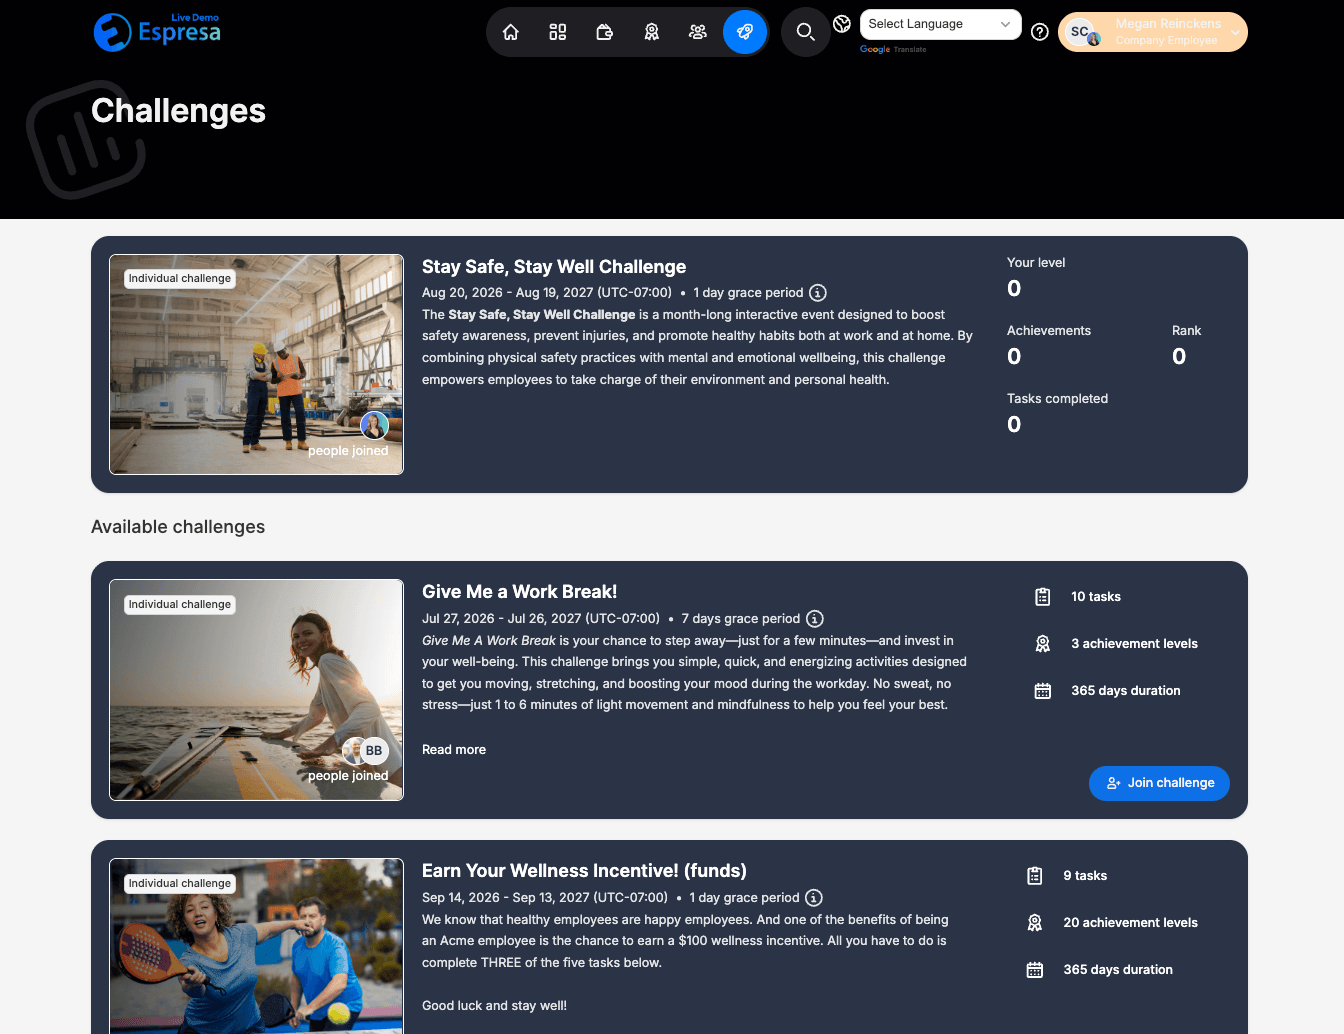Click the Achievements label
The image size is (1344, 1034).
[x=1049, y=331]
